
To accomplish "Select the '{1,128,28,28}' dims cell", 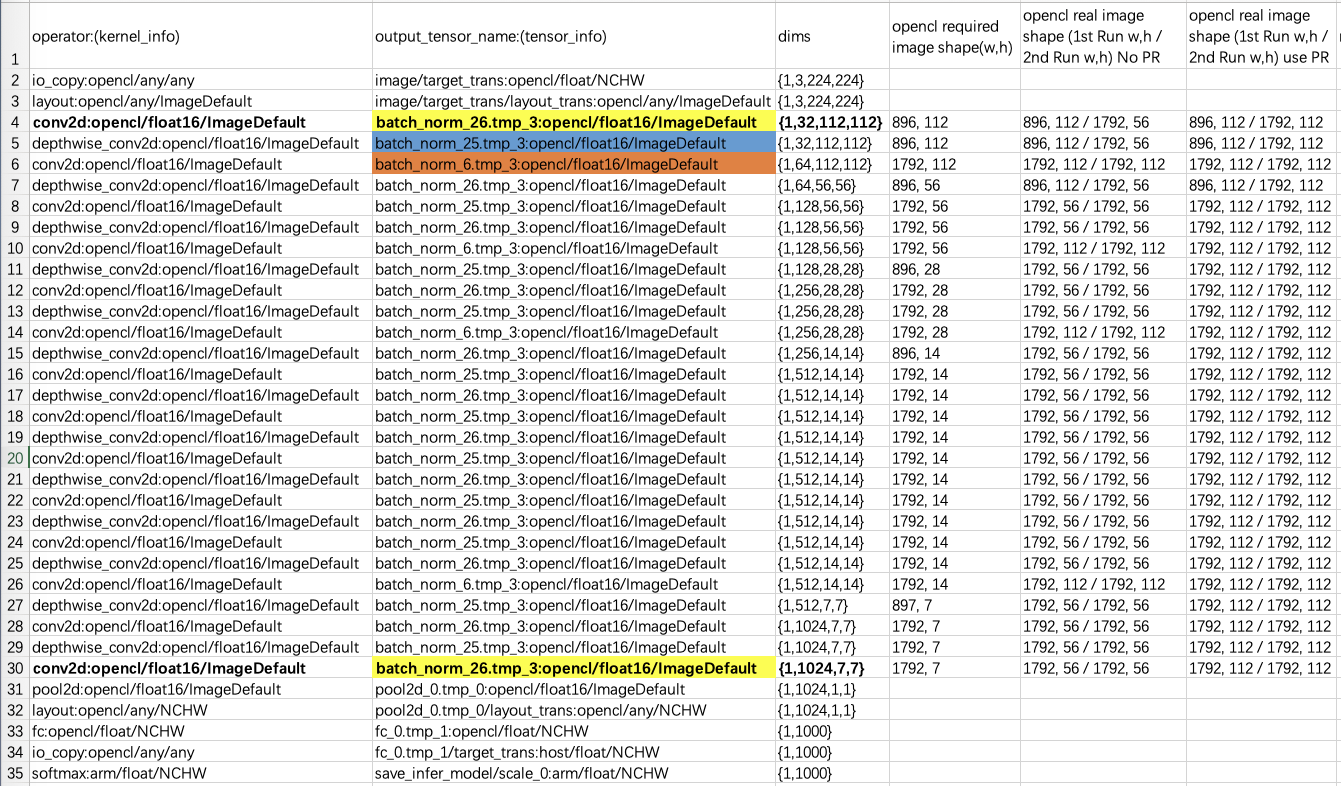I will (x=832, y=269).
